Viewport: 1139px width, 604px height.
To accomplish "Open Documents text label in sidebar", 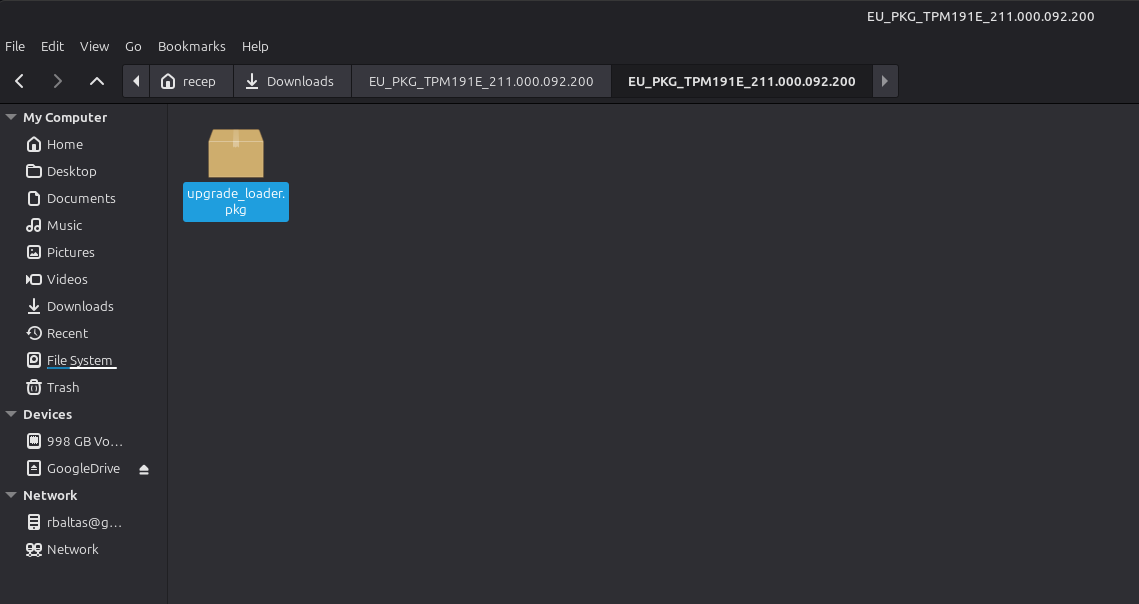I will pyautogui.click(x=81, y=198).
